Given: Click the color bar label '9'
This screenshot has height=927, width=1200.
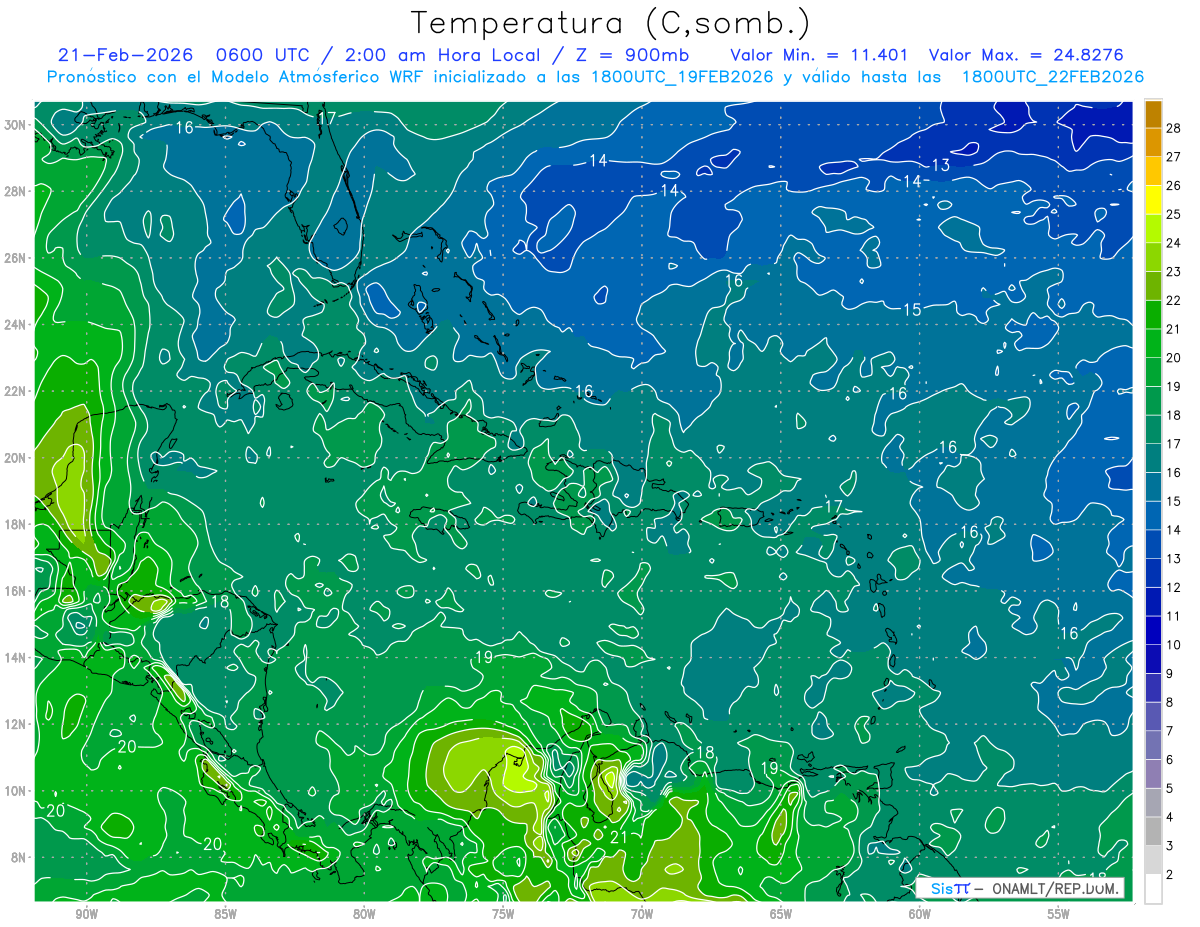Looking at the screenshot, I should [1170, 673].
